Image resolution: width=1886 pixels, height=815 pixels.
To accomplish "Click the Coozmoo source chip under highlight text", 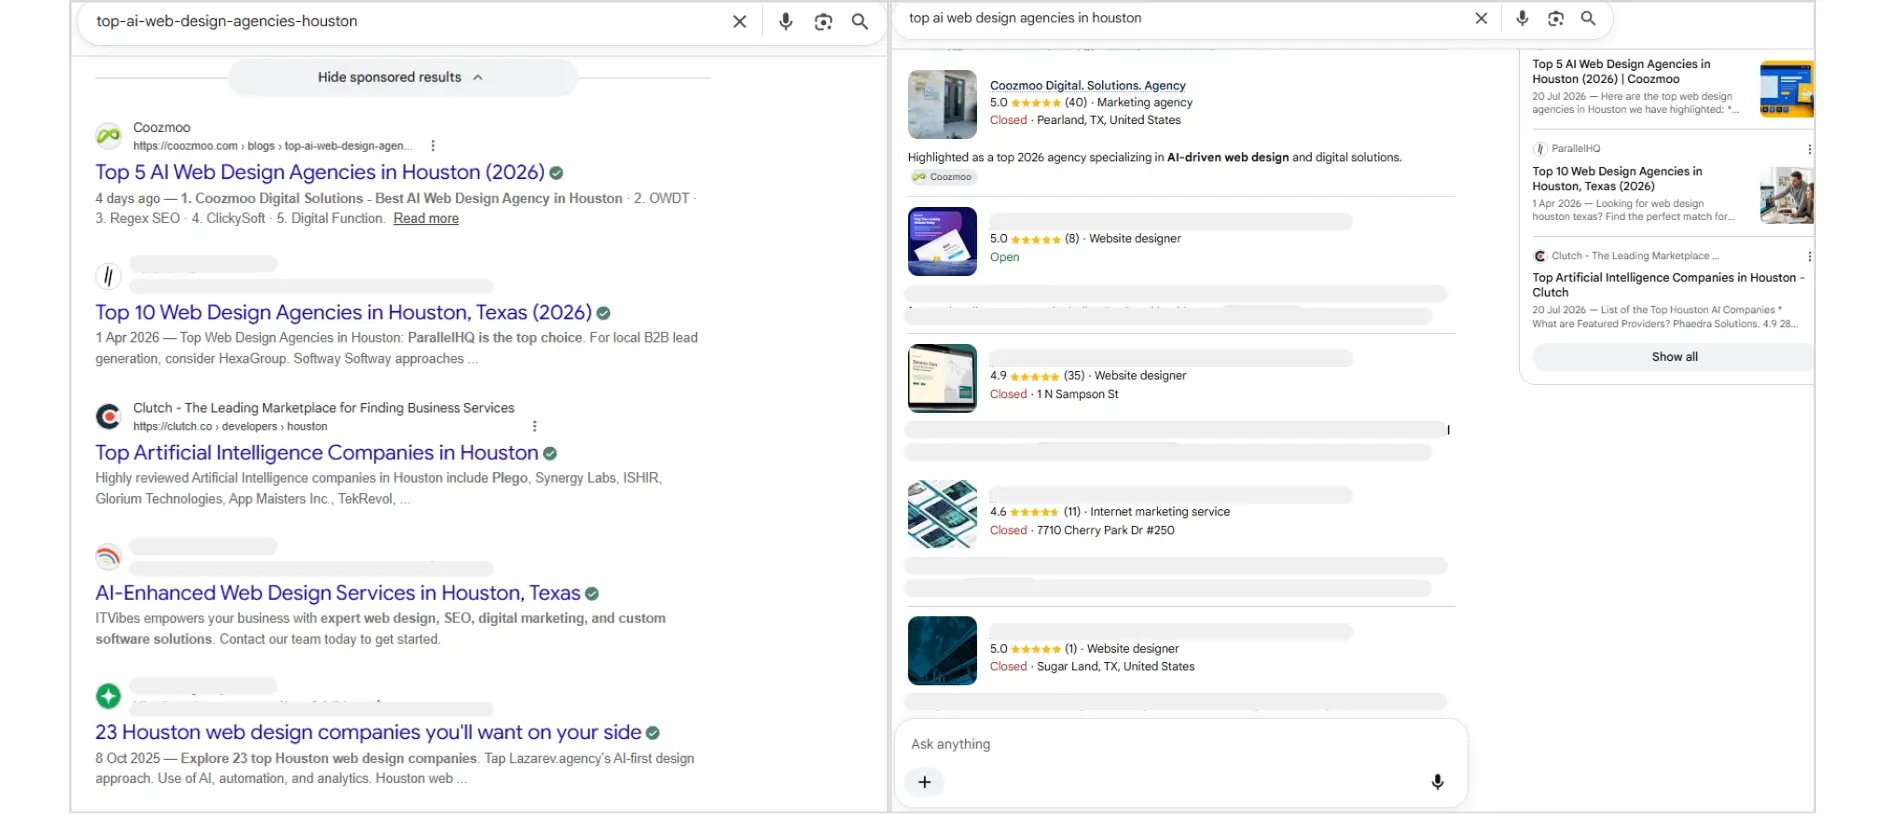I will (942, 177).
